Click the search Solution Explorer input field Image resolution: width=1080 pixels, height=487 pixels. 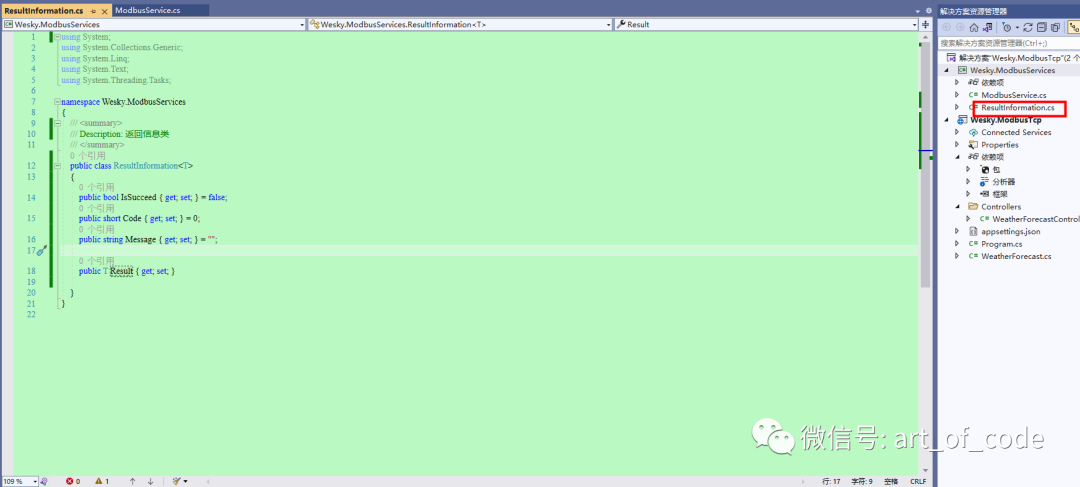click(x=1009, y=43)
